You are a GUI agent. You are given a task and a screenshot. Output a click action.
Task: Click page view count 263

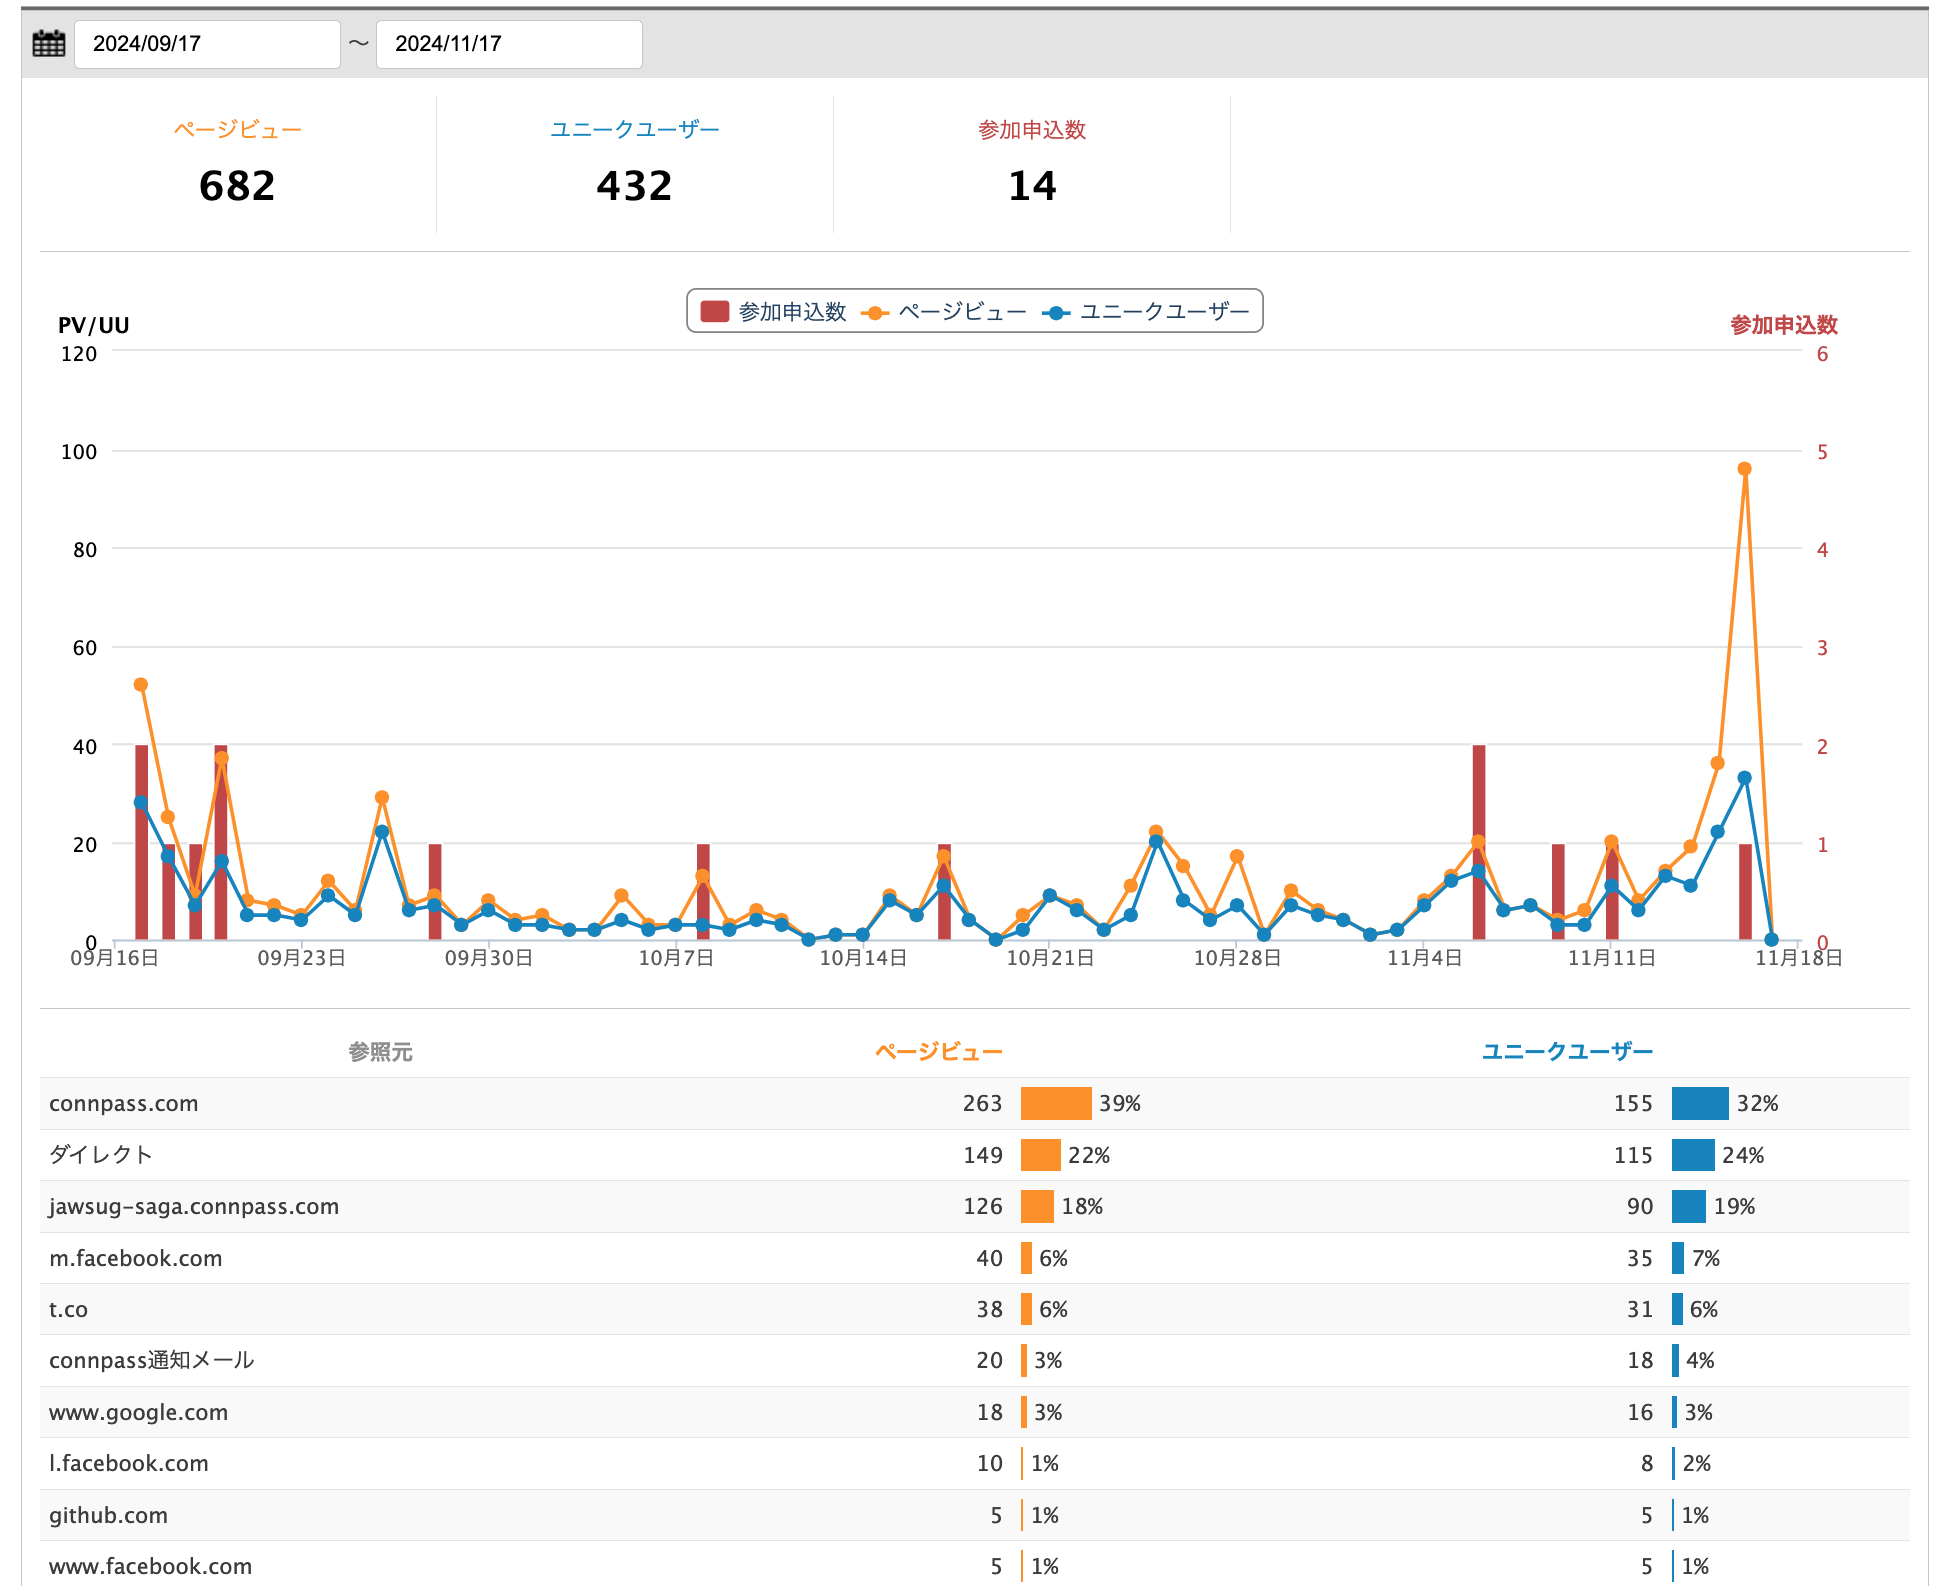[982, 1103]
